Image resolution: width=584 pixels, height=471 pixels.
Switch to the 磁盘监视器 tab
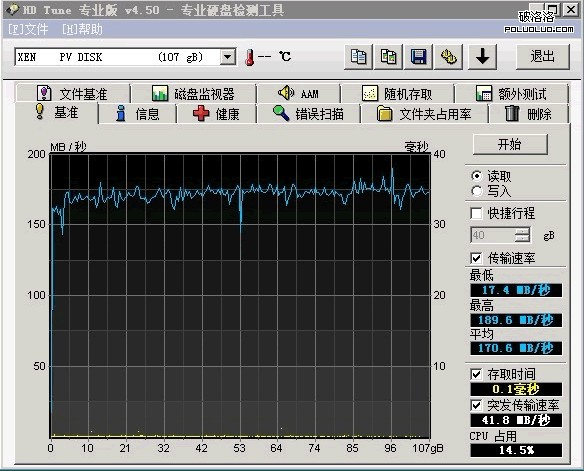click(194, 93)
